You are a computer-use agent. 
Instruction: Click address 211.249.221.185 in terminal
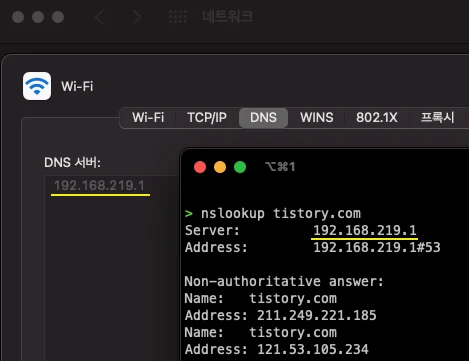click(317, 315)
